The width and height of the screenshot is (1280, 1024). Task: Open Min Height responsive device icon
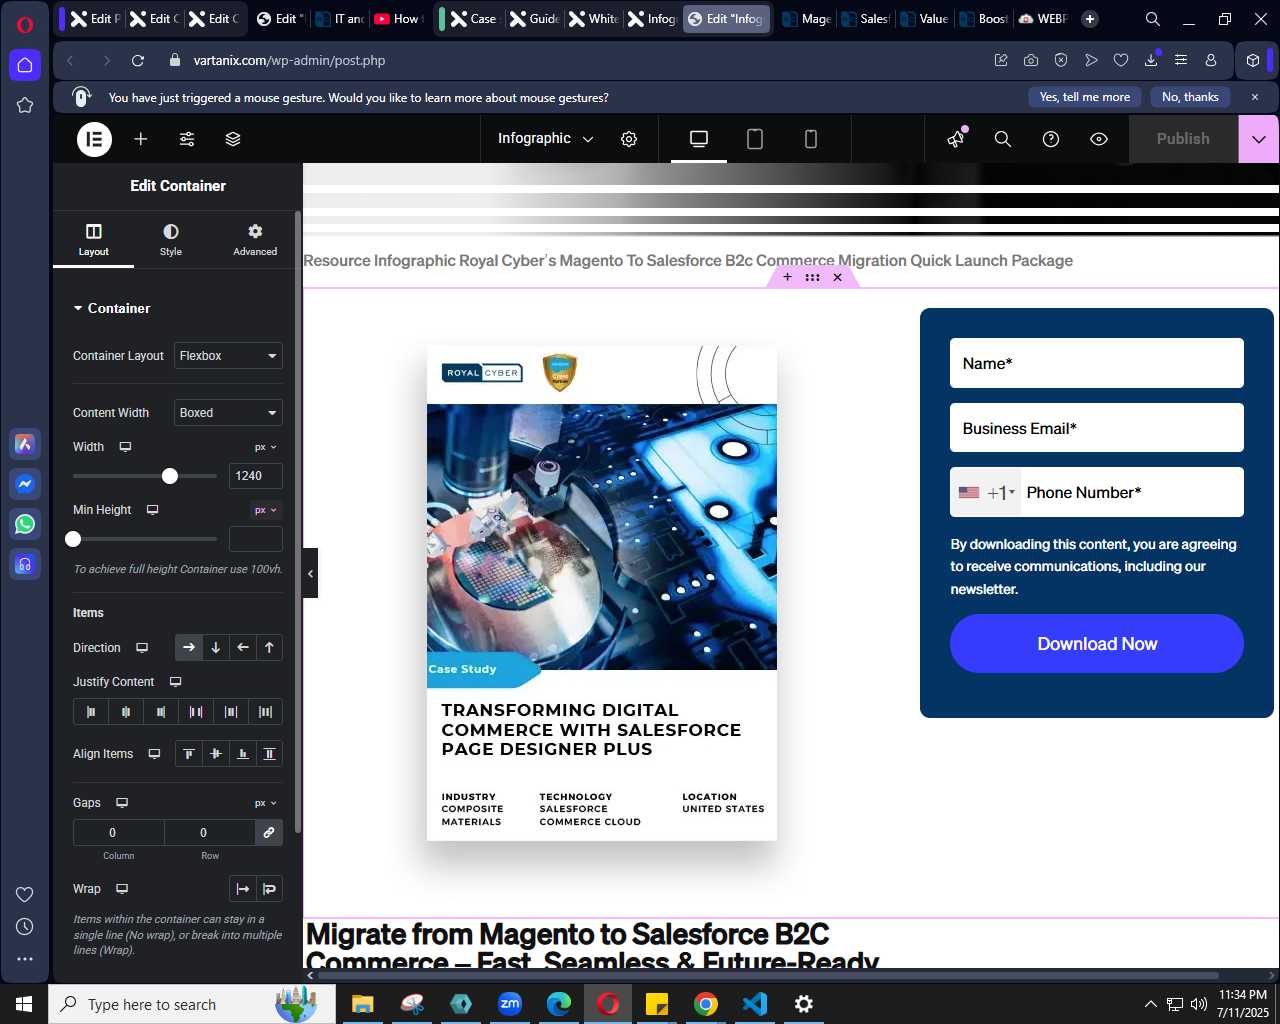click(x=153, y=510)
